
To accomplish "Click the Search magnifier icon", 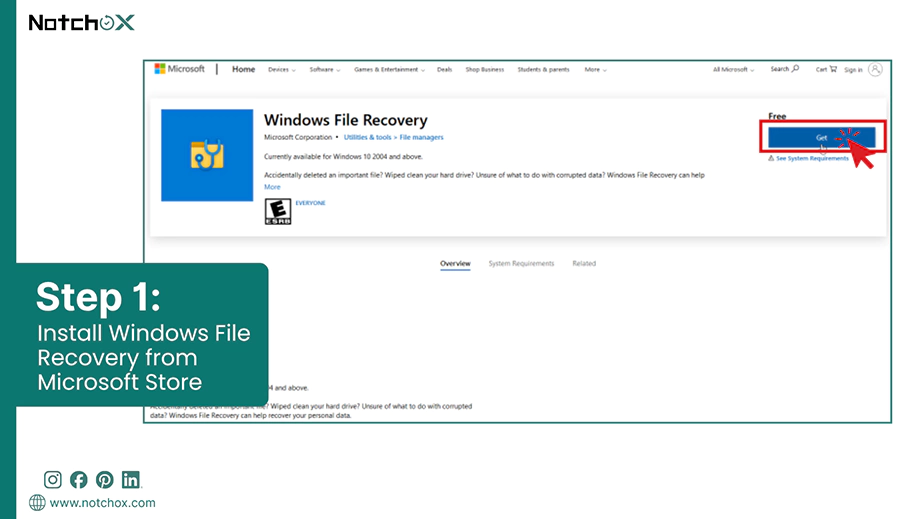I will (x=796, y=69).
